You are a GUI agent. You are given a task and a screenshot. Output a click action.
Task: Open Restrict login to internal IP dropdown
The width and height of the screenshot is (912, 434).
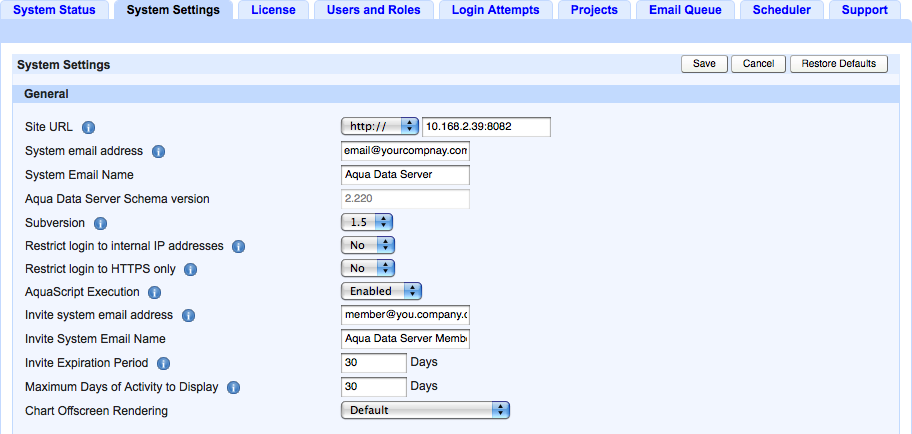pyautogui.click(x=368, y=245)
